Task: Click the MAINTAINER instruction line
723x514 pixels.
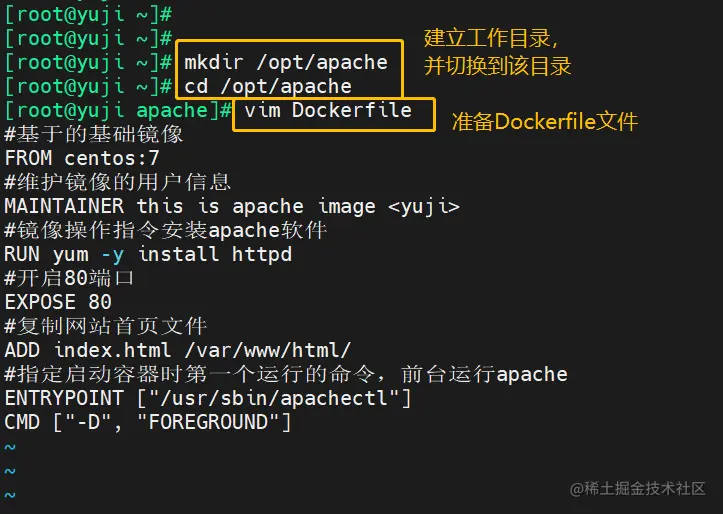Action: coord(232,206)
